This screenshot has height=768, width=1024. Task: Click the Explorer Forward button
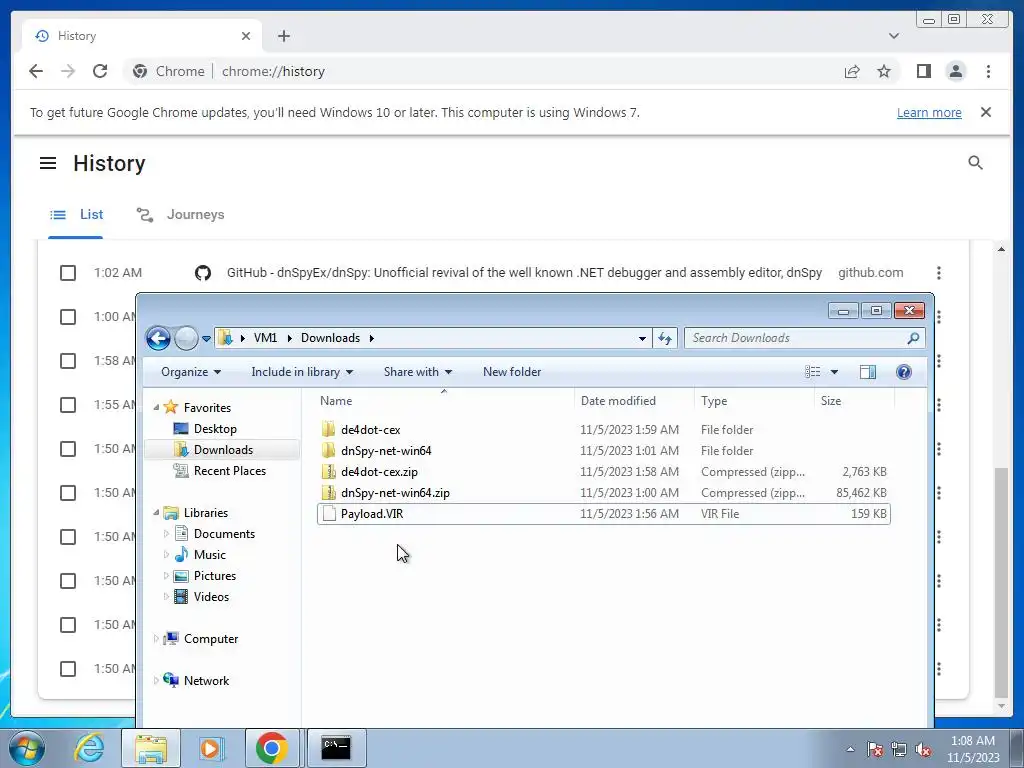click(186, 338)
